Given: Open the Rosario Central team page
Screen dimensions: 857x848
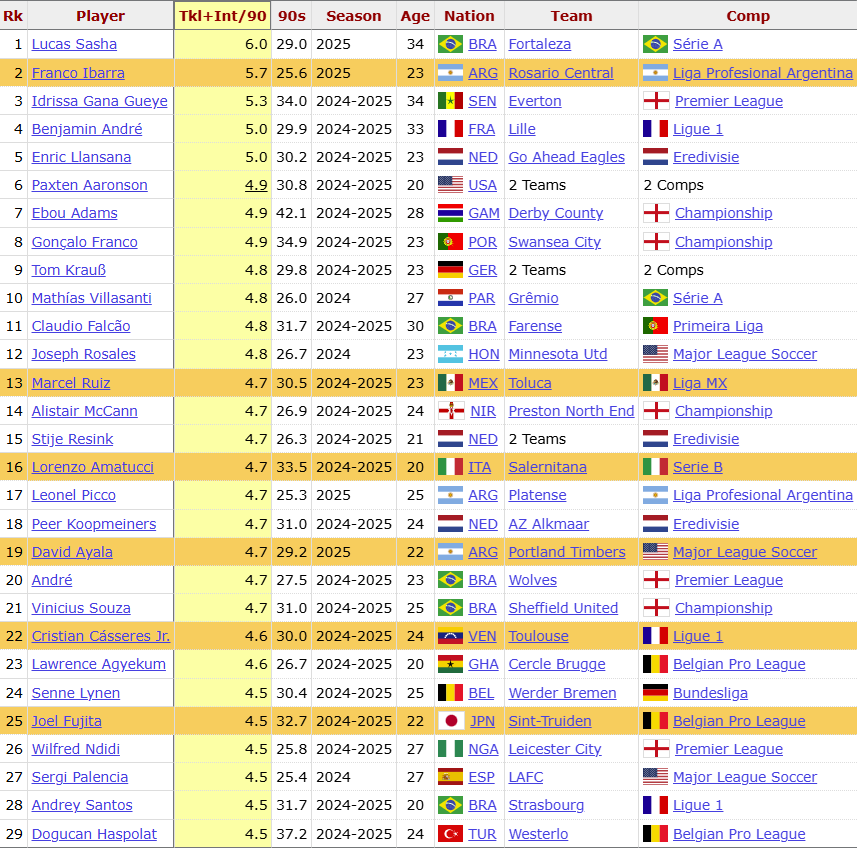Looking at the screenshot, I should tap(561, 73).
